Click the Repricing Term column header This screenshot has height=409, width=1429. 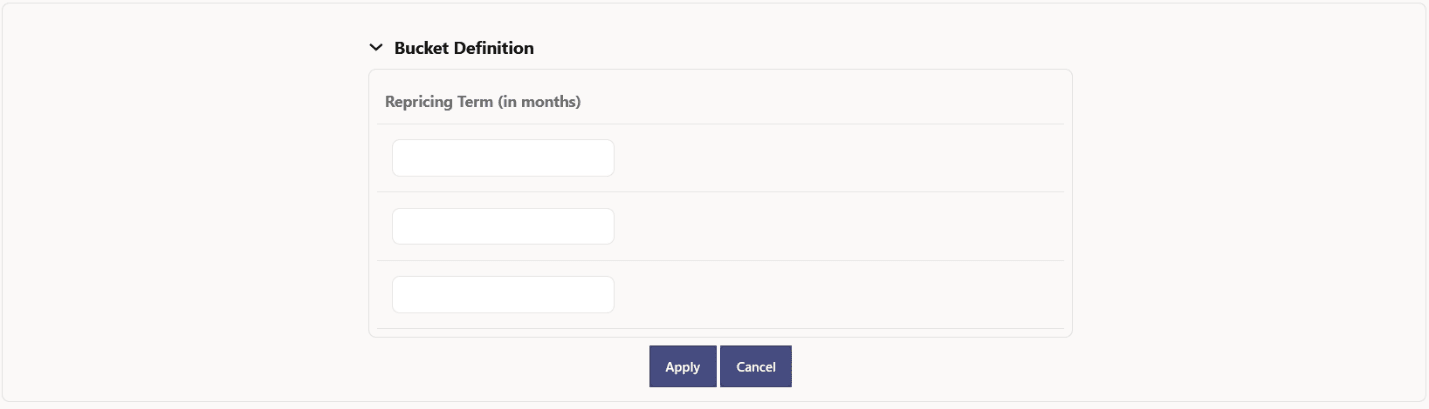pos(483,102)
